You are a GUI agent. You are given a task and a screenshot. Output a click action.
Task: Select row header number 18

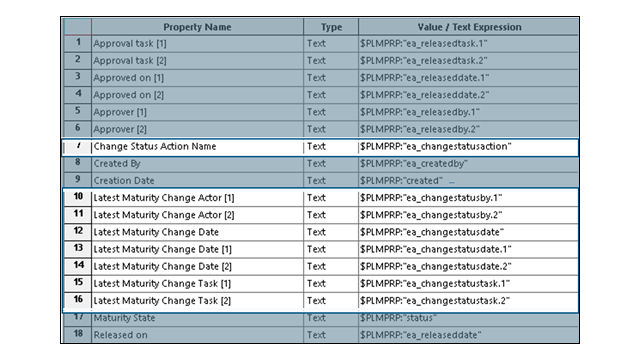[x=78, y=335]
